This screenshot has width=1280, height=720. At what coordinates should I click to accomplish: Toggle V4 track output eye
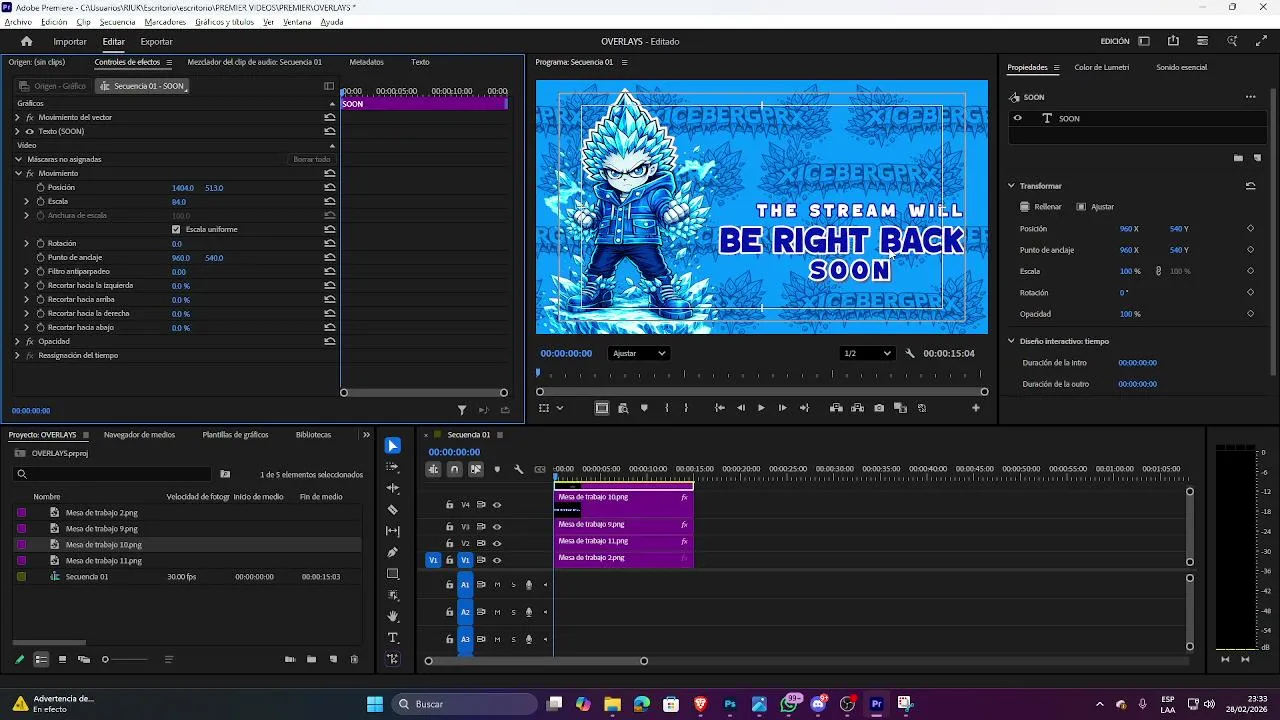[x=497, y=505]
